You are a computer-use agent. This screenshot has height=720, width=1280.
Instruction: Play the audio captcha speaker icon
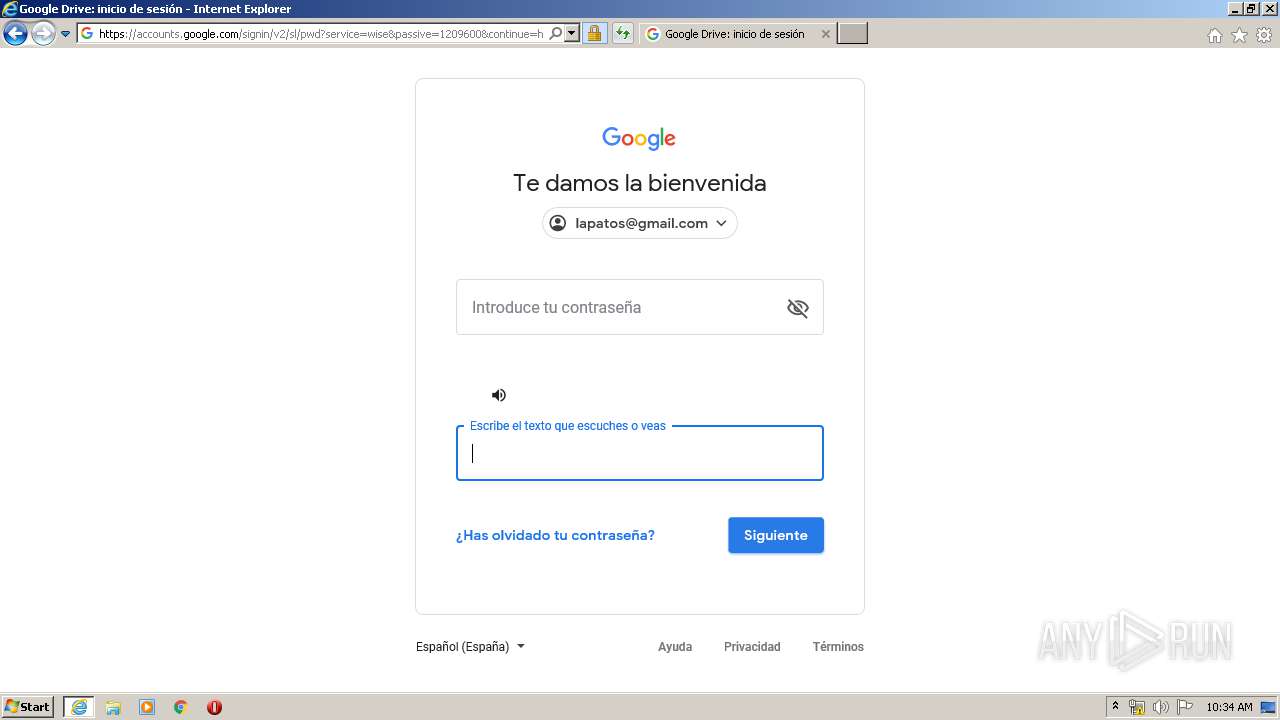(x=499, y=395)
